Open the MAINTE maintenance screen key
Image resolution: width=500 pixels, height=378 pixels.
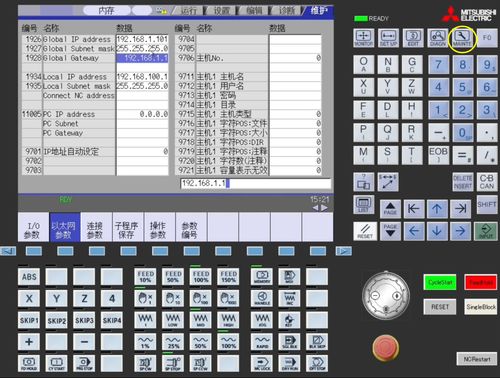pyautogui.click(x=462, y=38)
